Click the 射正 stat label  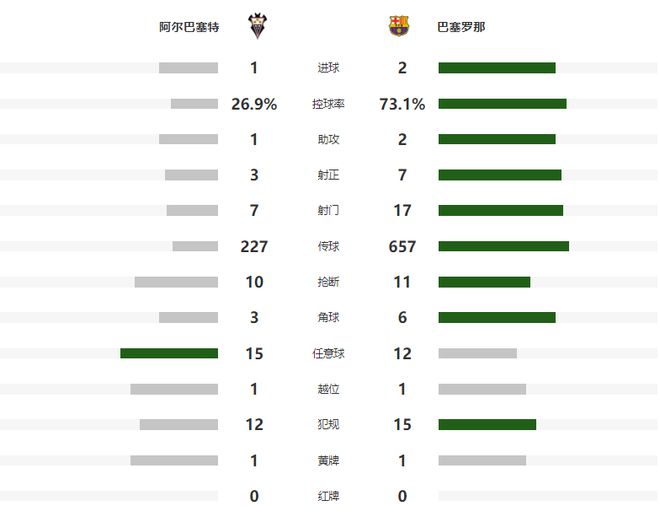coord(328,175)
